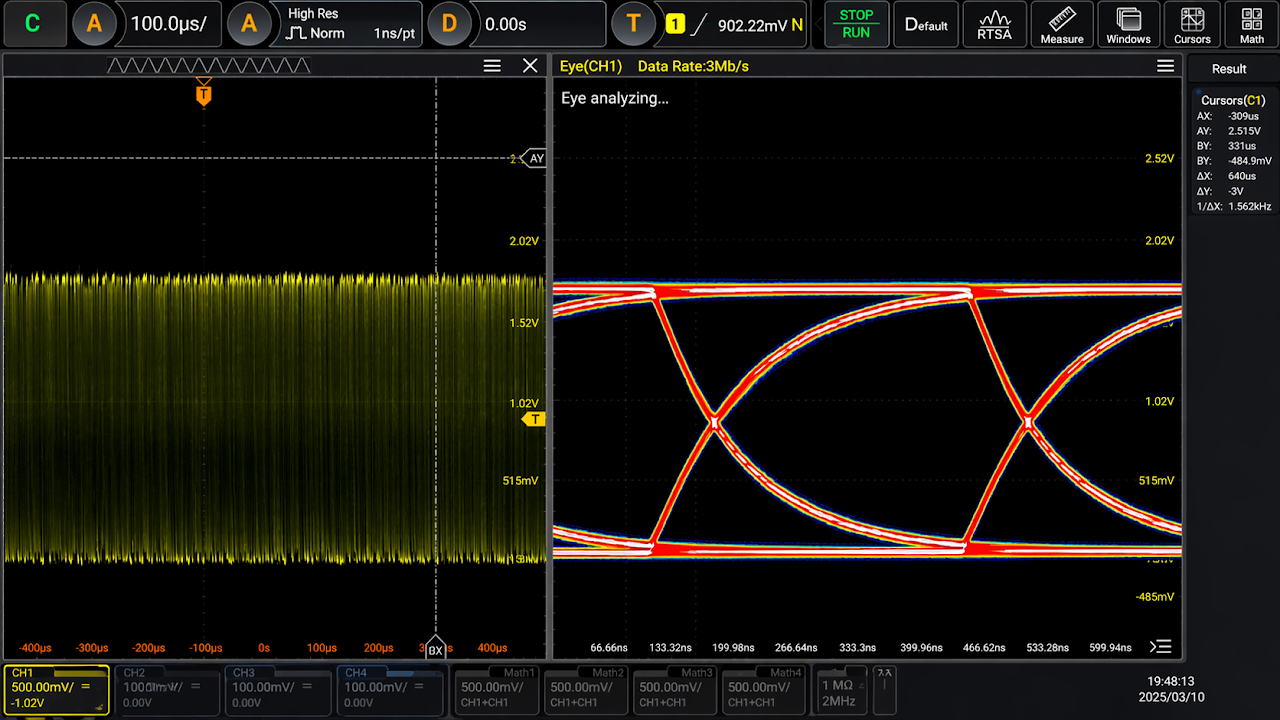This screenshot has width=1280, height=720.
Task: Click the Eye analyzing... status text
Action: click(x=614, y=98)
